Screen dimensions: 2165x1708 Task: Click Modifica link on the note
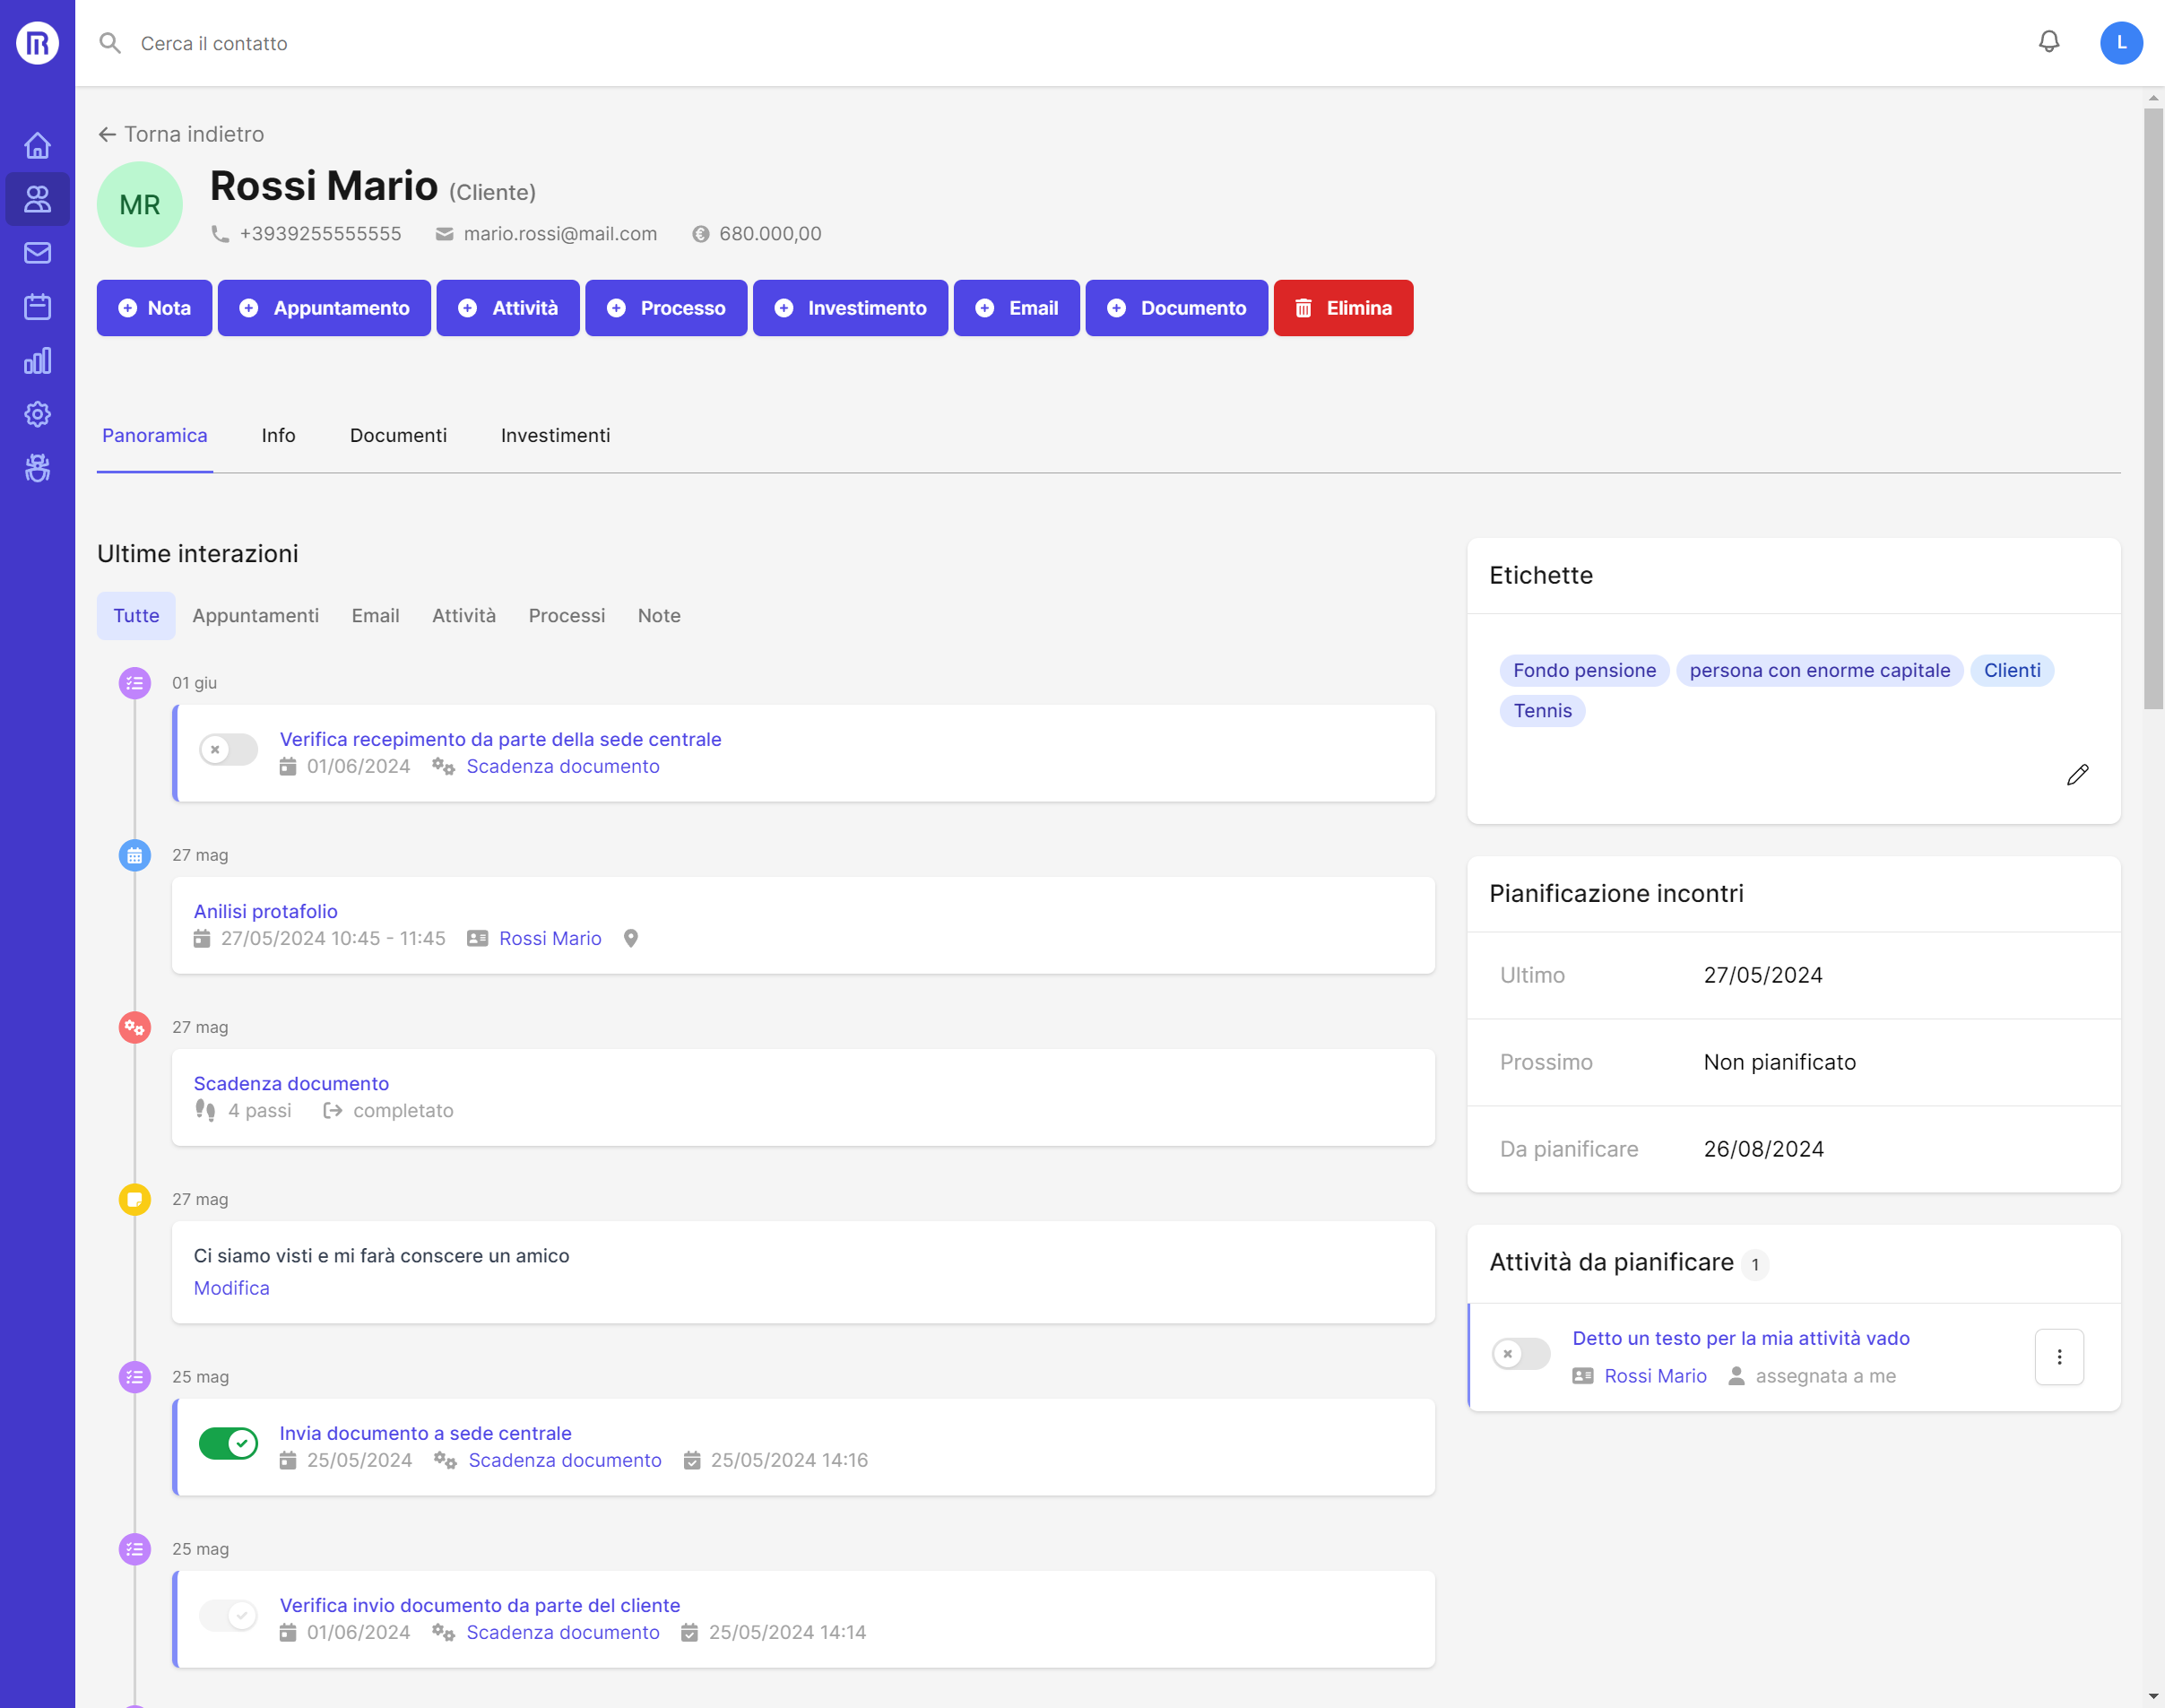point(231,1288)
